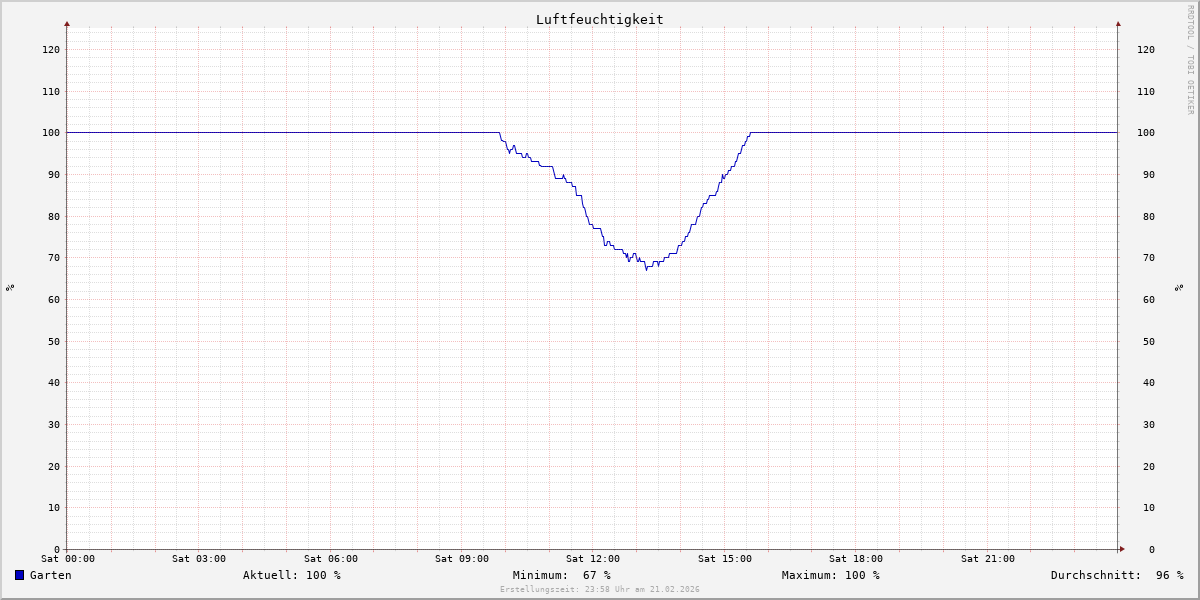This screenshot has height=600, width=1200.
Task: Click the red arrow at x-axis end
Action: coord(1122,549)
